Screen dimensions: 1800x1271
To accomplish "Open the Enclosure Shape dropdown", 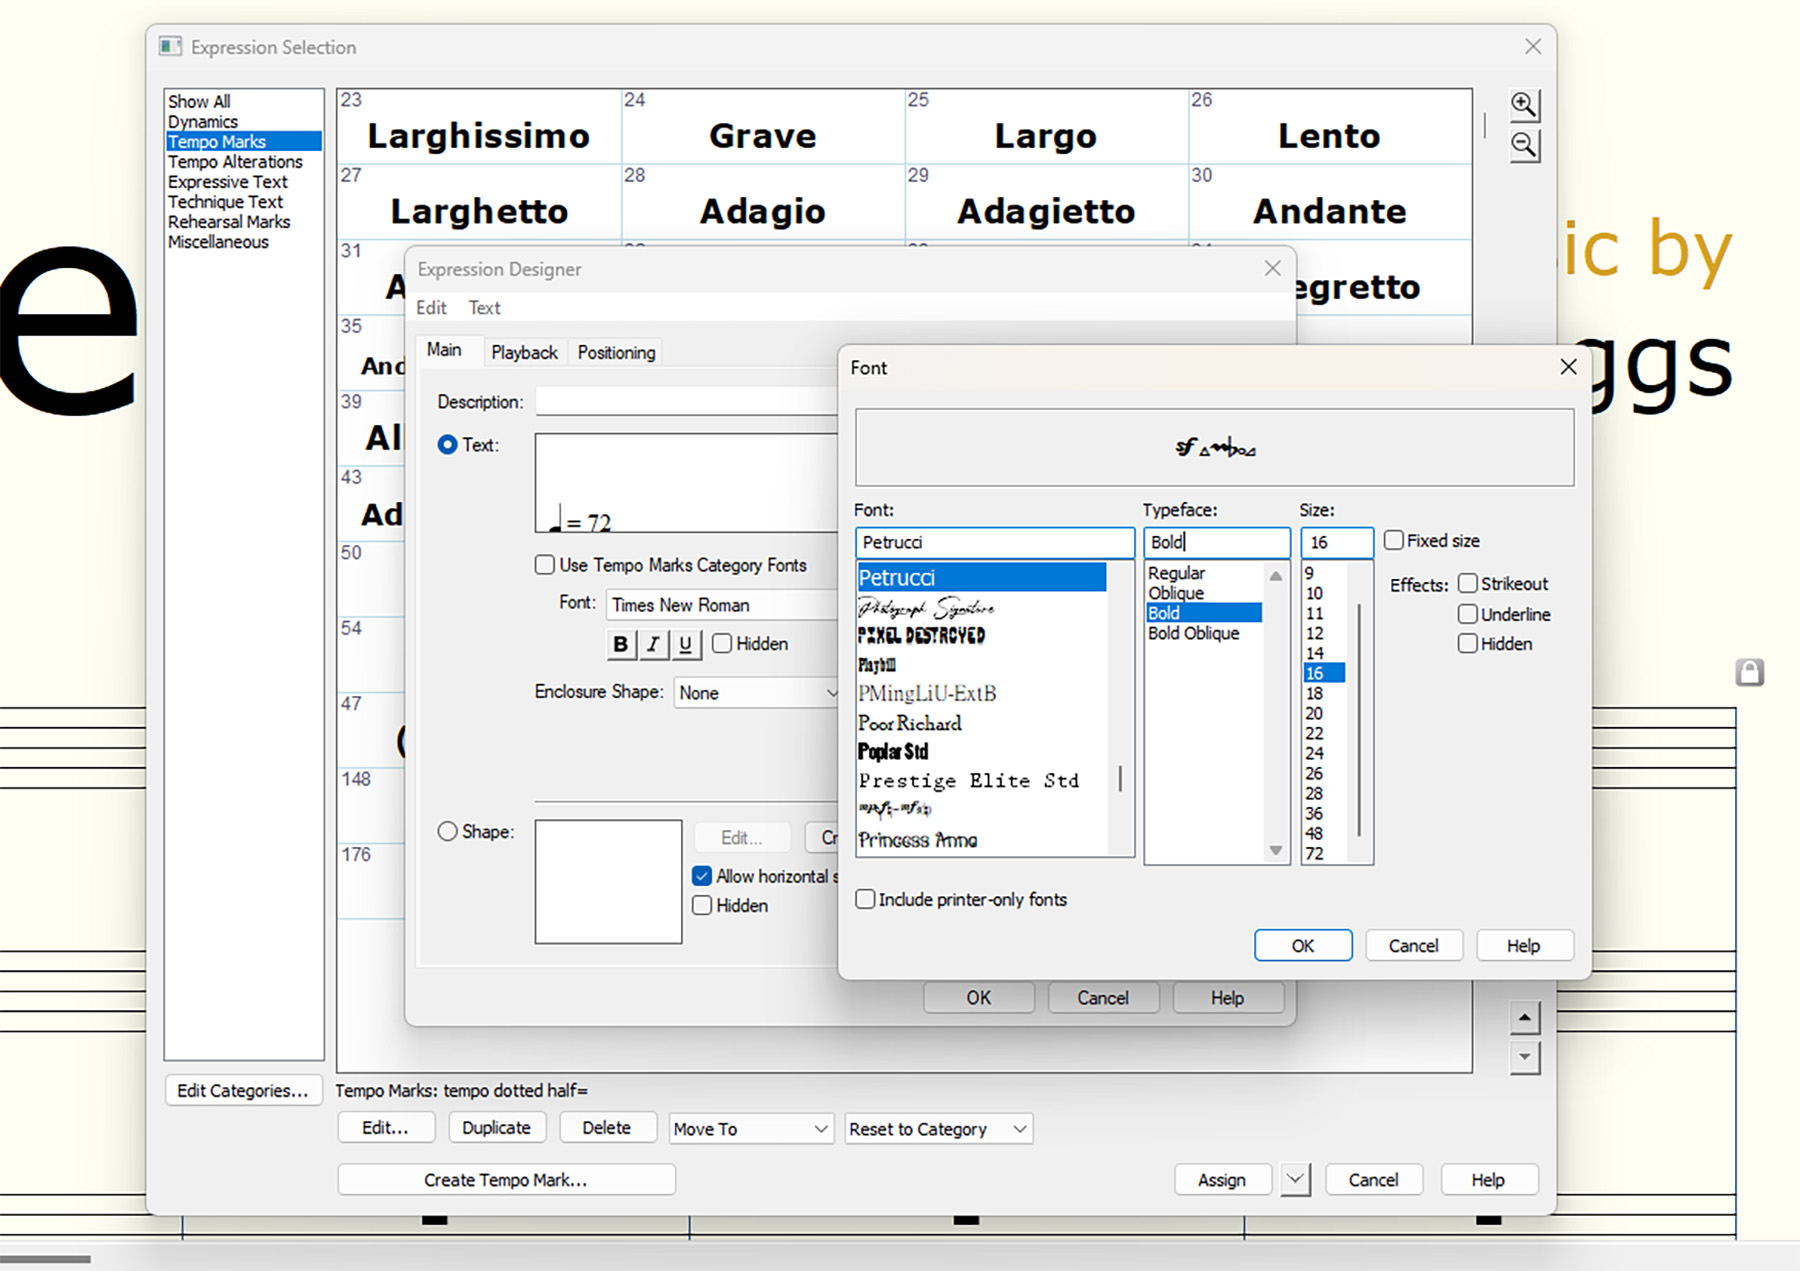I will [756, 693].
